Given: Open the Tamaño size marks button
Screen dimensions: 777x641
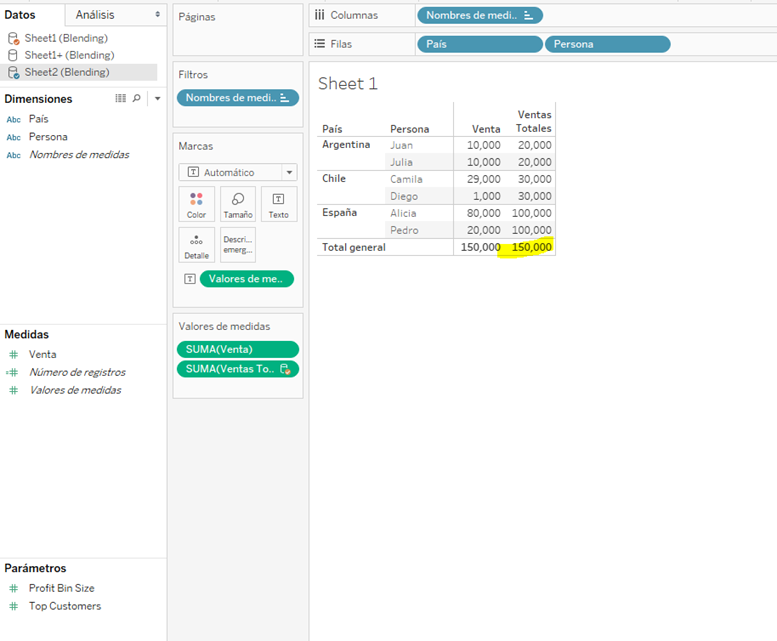Looking at the screenshot, I should click(238, 205).
